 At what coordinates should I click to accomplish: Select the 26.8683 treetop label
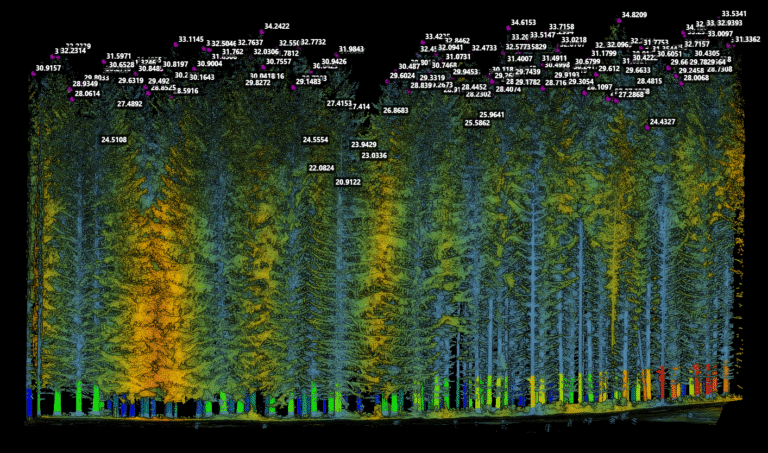click(x=396, y=111)
